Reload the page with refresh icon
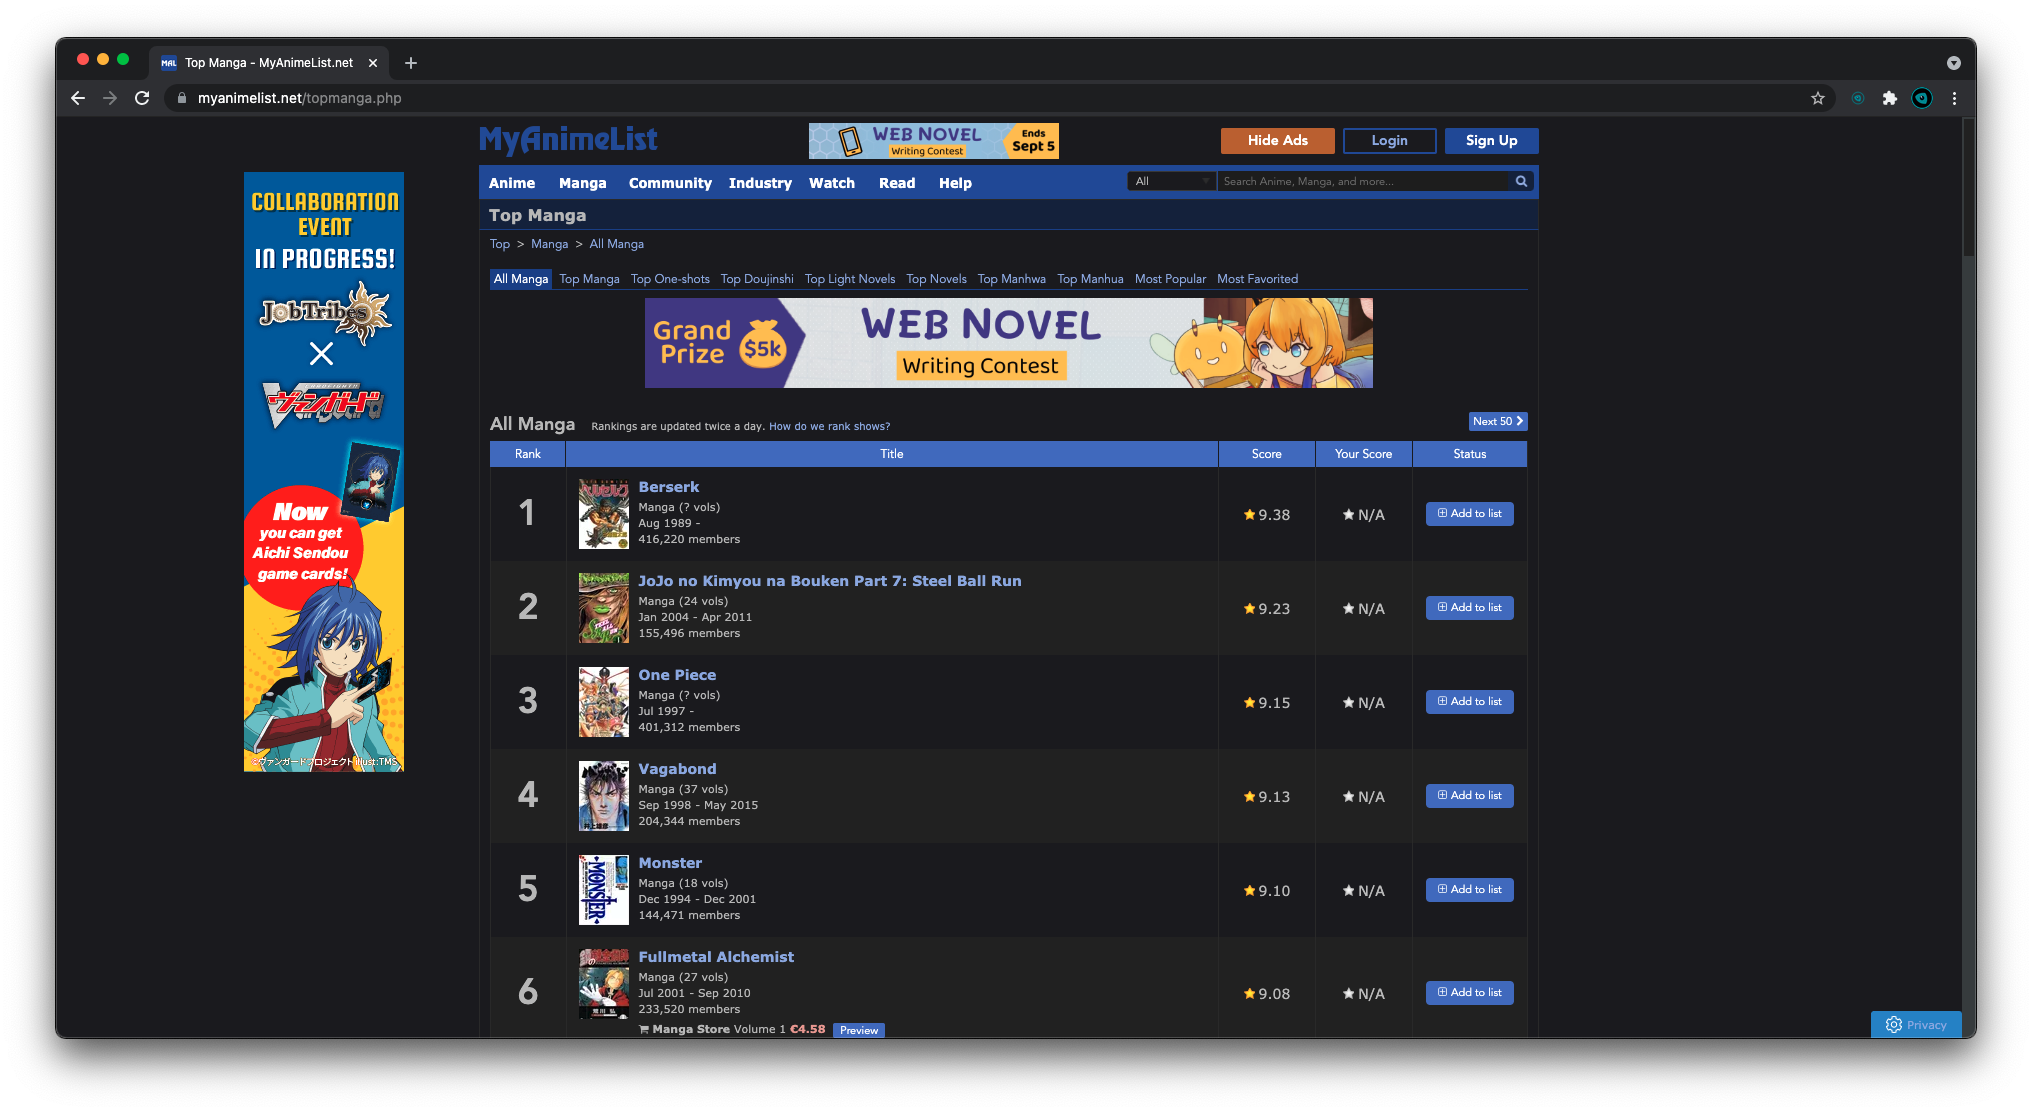Image resolution: width=2032 pixels, height=1112 pixels. pyautogui.click(x=142, y=98)
